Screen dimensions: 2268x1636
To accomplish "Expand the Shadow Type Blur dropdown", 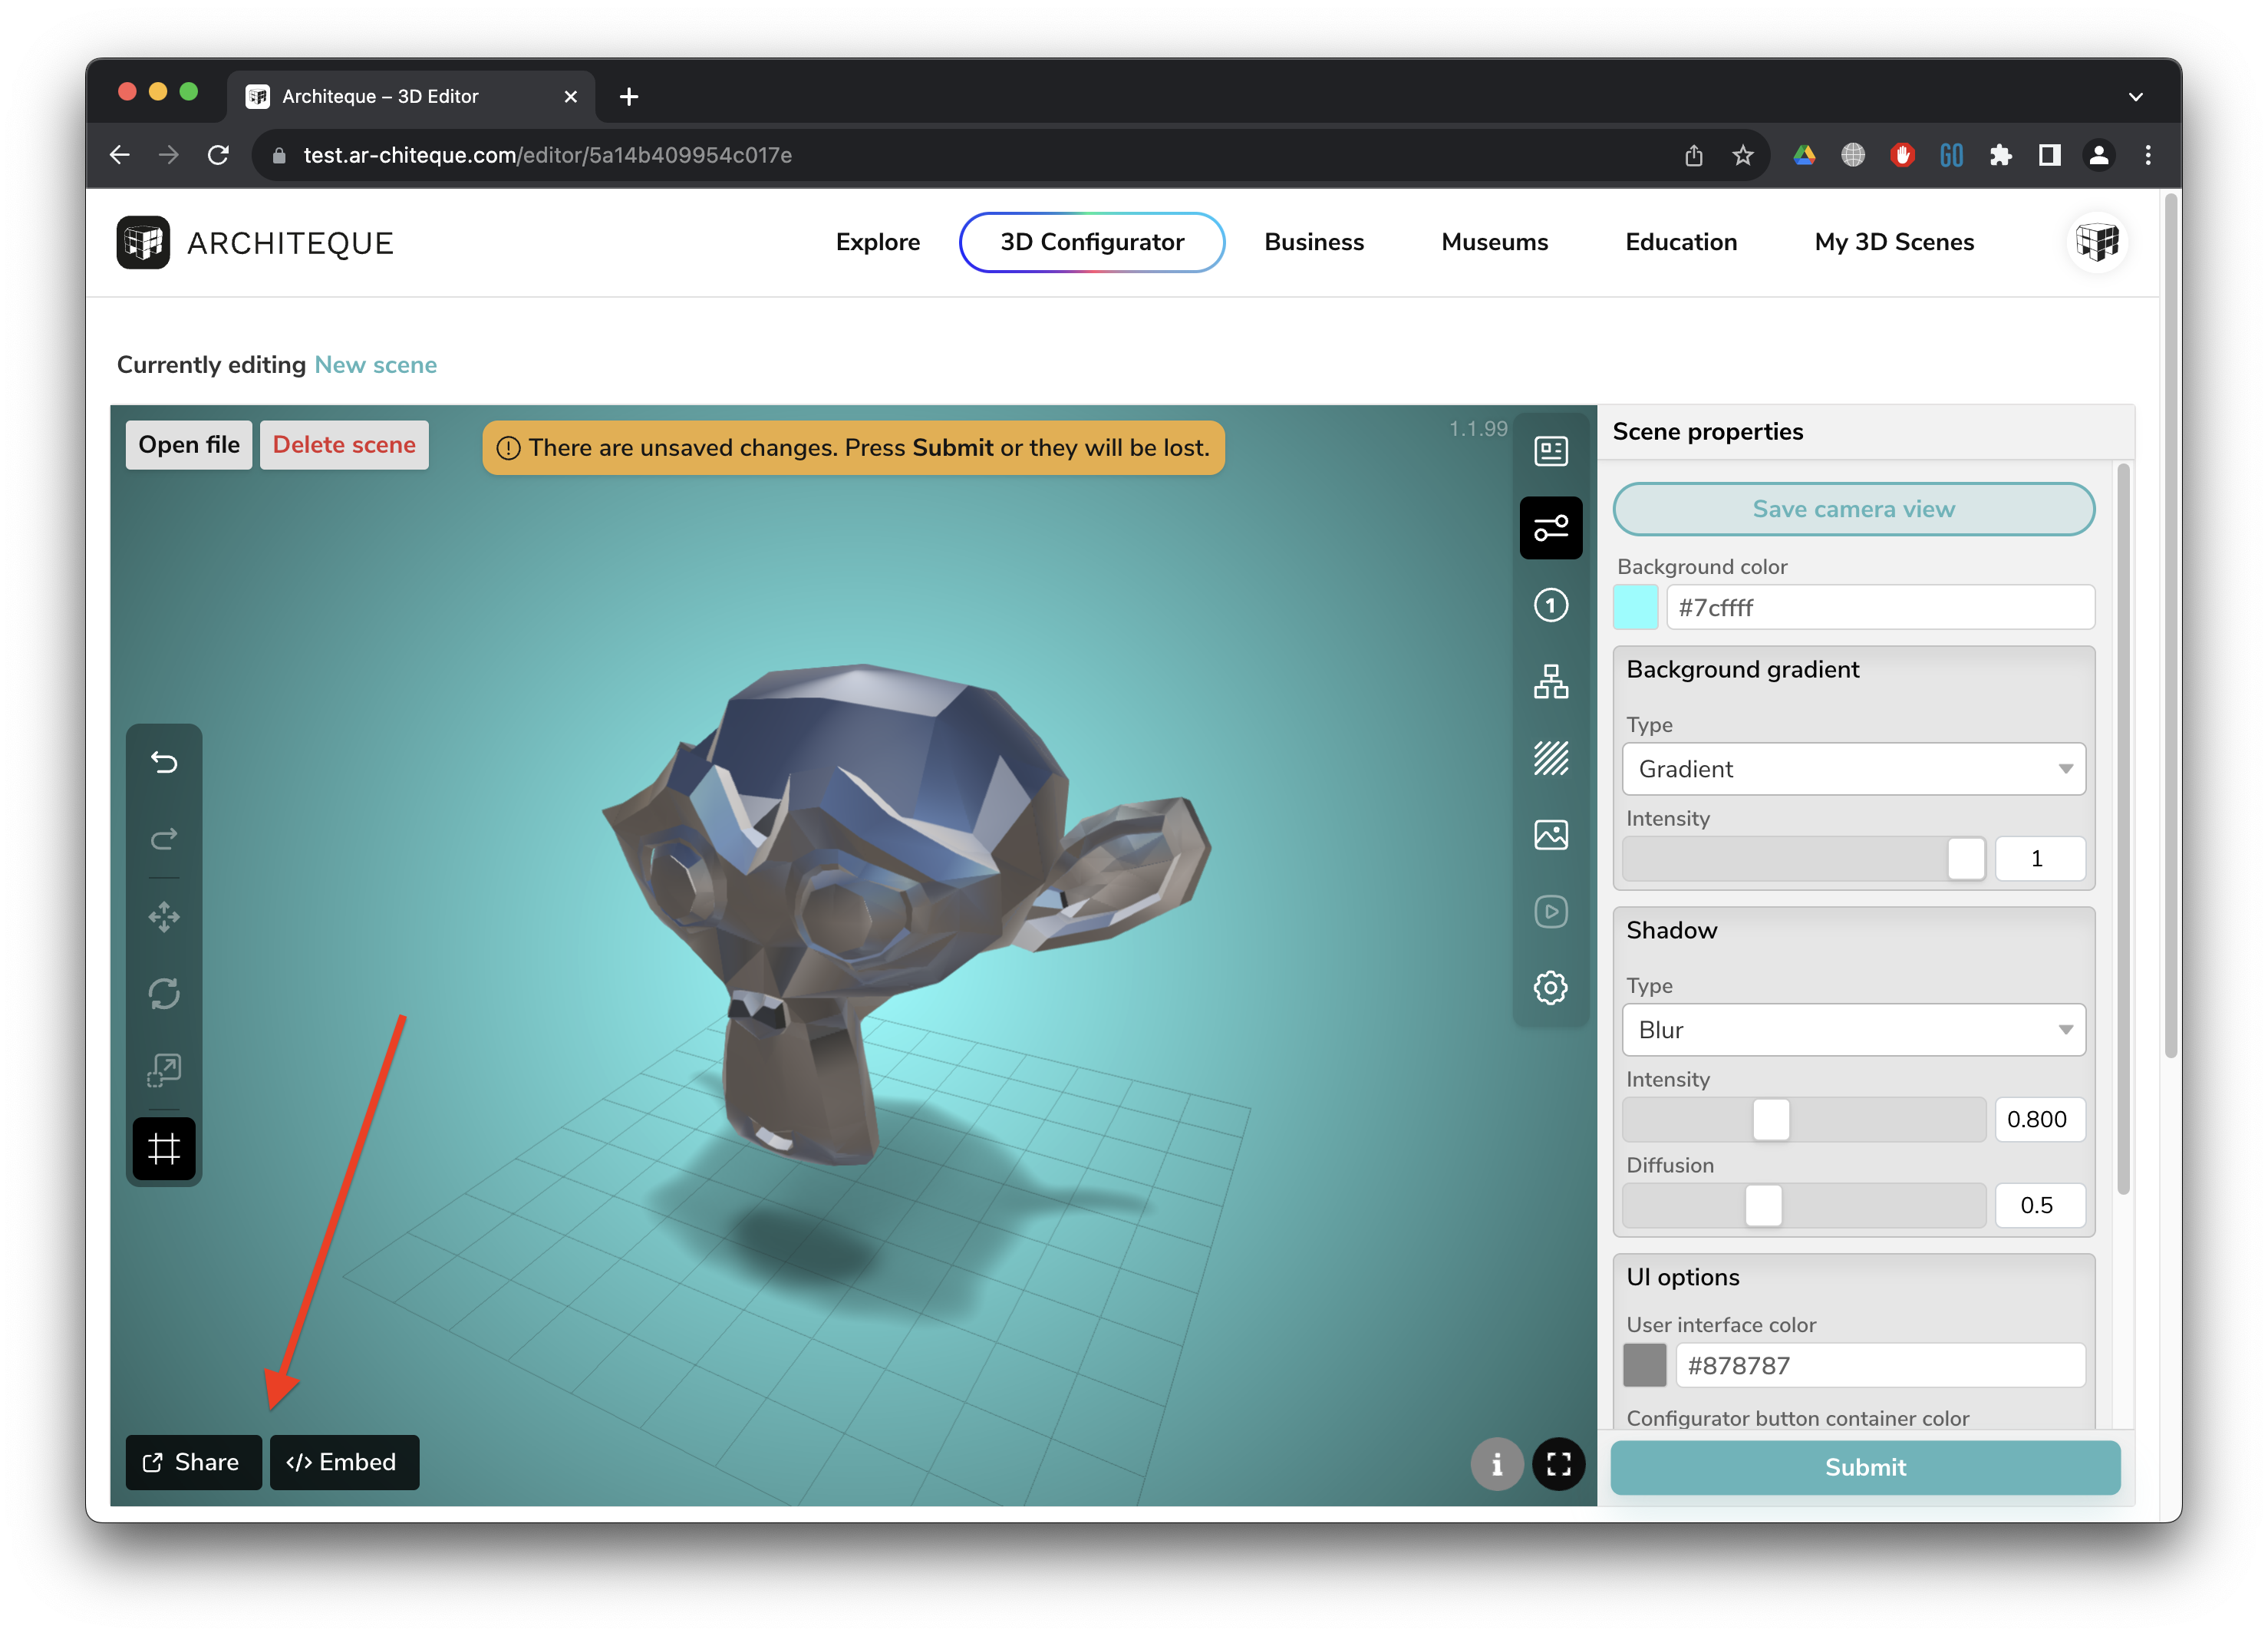I will click(x=1853, y=1030).
